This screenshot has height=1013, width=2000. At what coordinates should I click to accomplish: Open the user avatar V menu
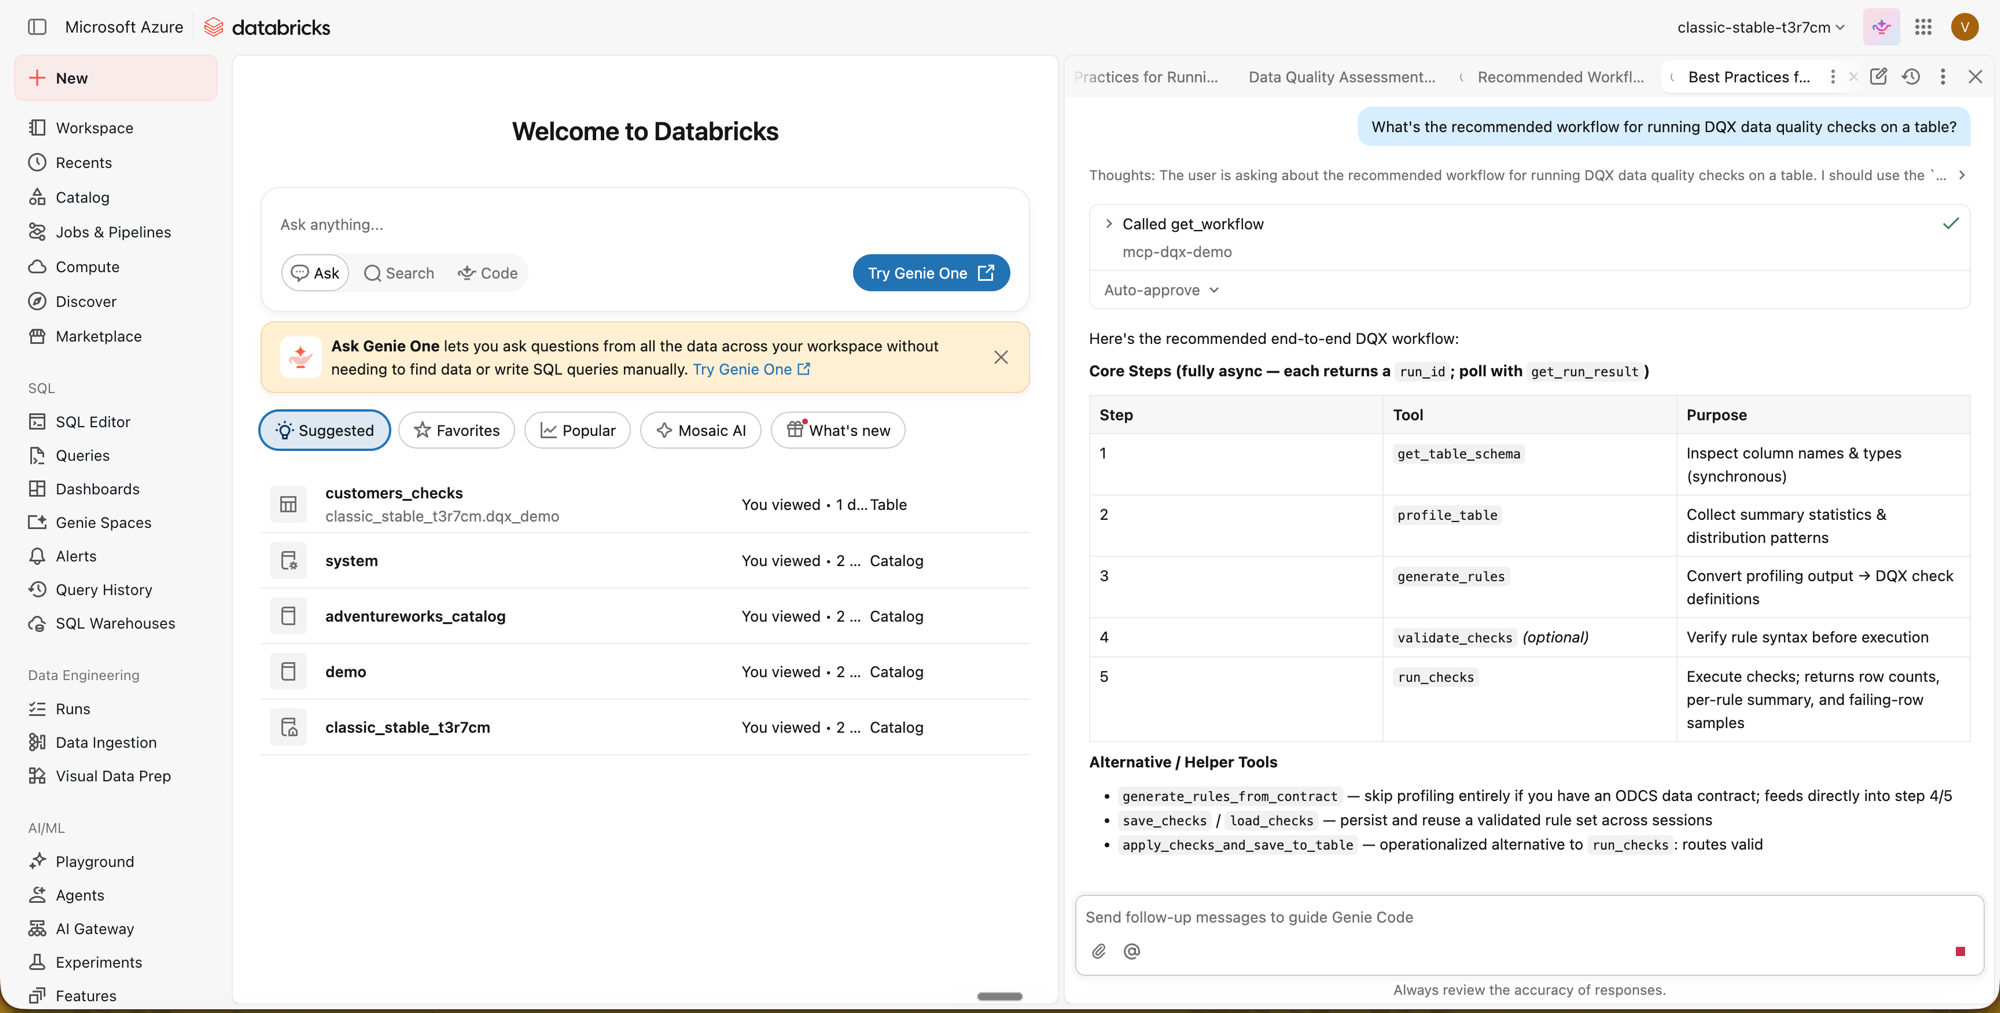pyautogui.click(x=1964, y=27)
